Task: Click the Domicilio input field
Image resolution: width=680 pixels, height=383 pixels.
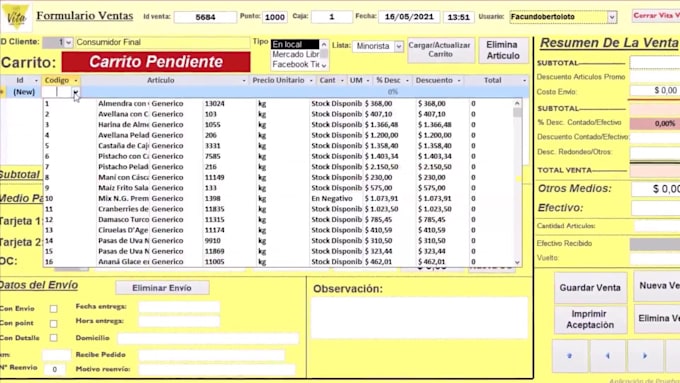Action: click(x=208, y=338)
